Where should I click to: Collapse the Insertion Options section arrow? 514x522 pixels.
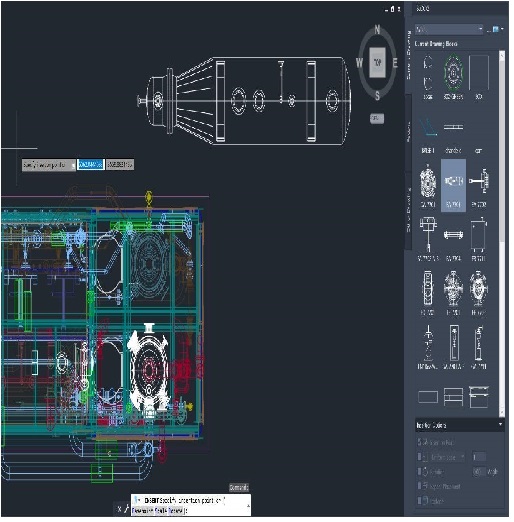point(500,424)
